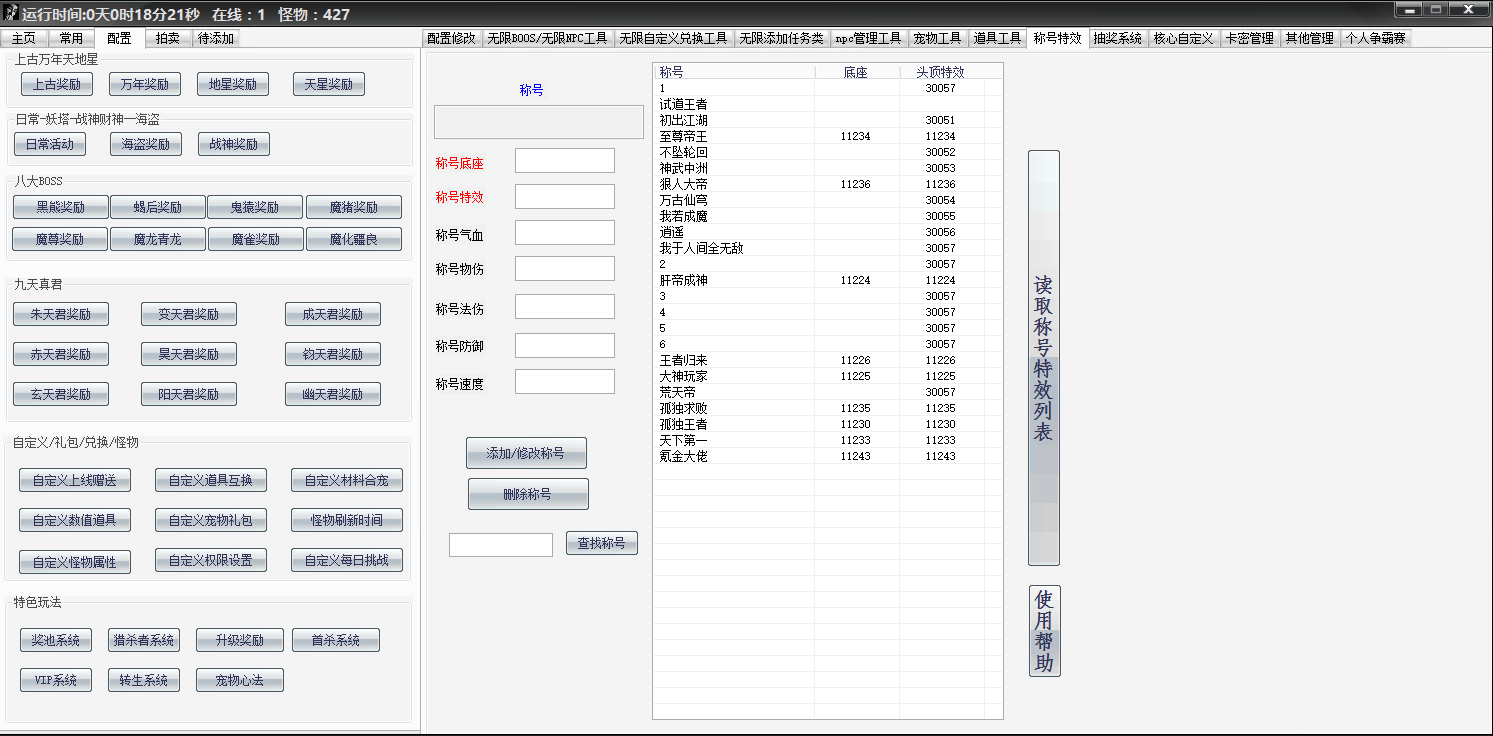Go to the 卡密管理 tab
The height and width of the screenshot is (736, 1493).
coord(1249,38)
